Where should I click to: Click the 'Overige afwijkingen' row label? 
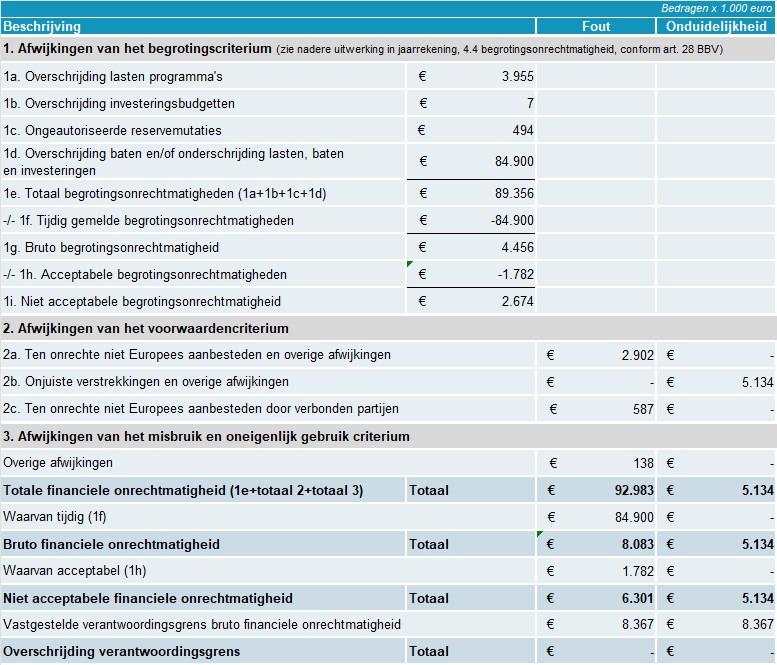coord(58,463)
